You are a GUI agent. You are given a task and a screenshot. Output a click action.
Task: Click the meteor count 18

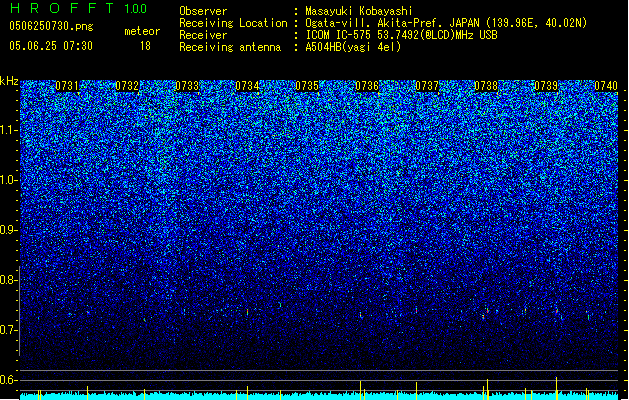[x=145, y=46]
